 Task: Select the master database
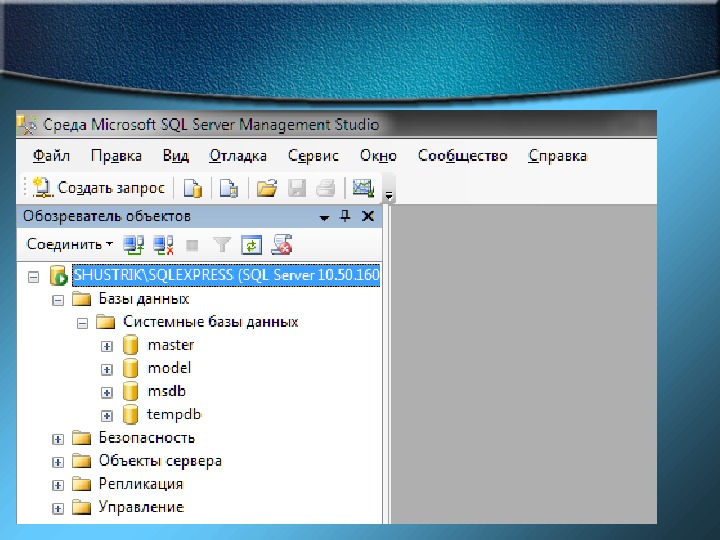tap(171, 345)
